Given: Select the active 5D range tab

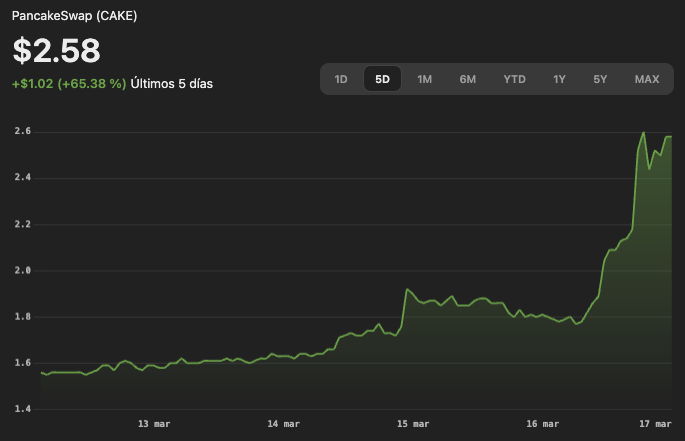Looking at the screenshot, I should pos(382,79).
